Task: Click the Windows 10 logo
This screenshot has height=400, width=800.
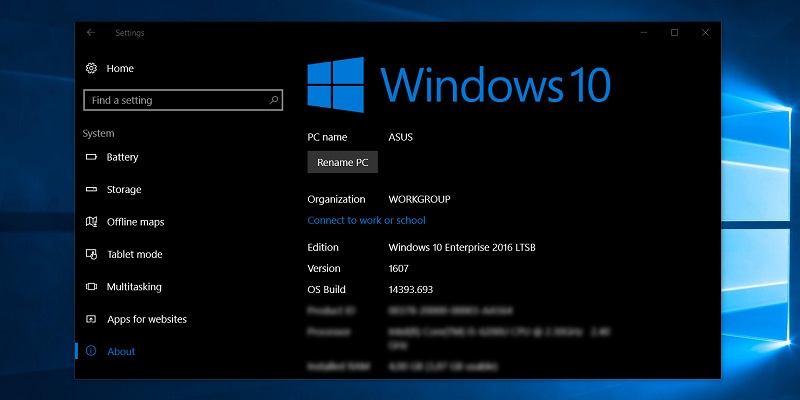Action: click(x=336, y=83)
